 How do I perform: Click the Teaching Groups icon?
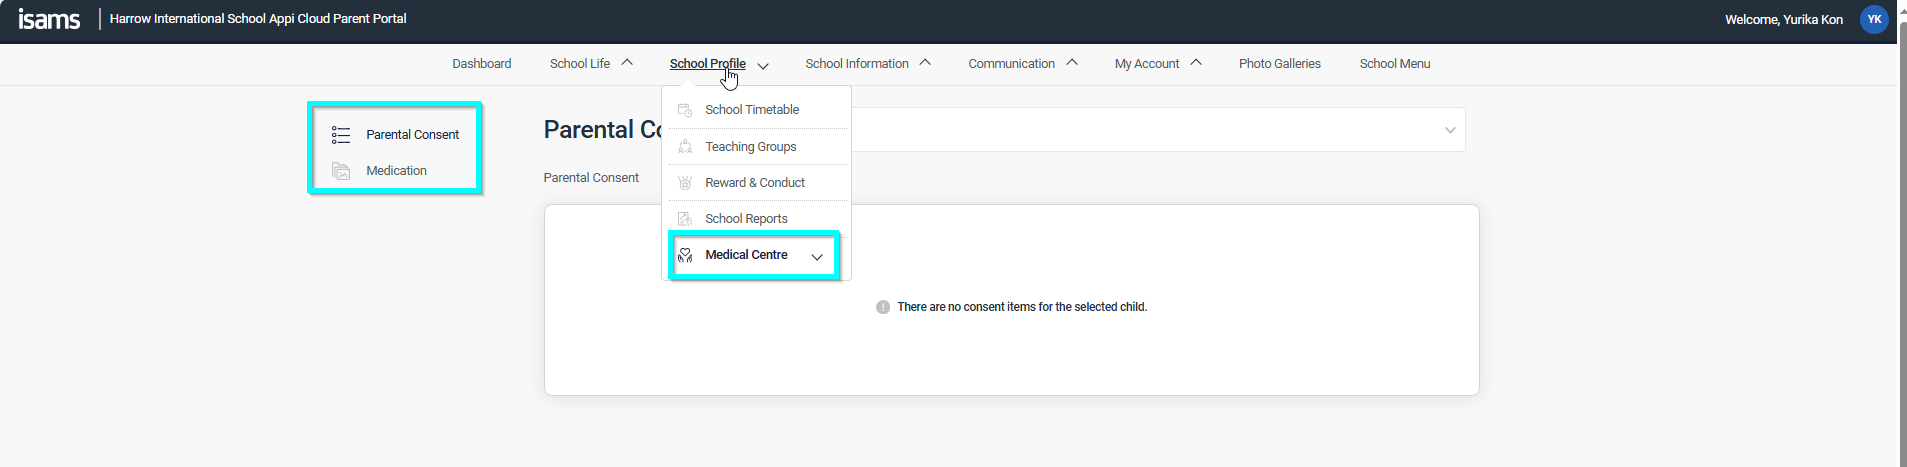point(685,147)
